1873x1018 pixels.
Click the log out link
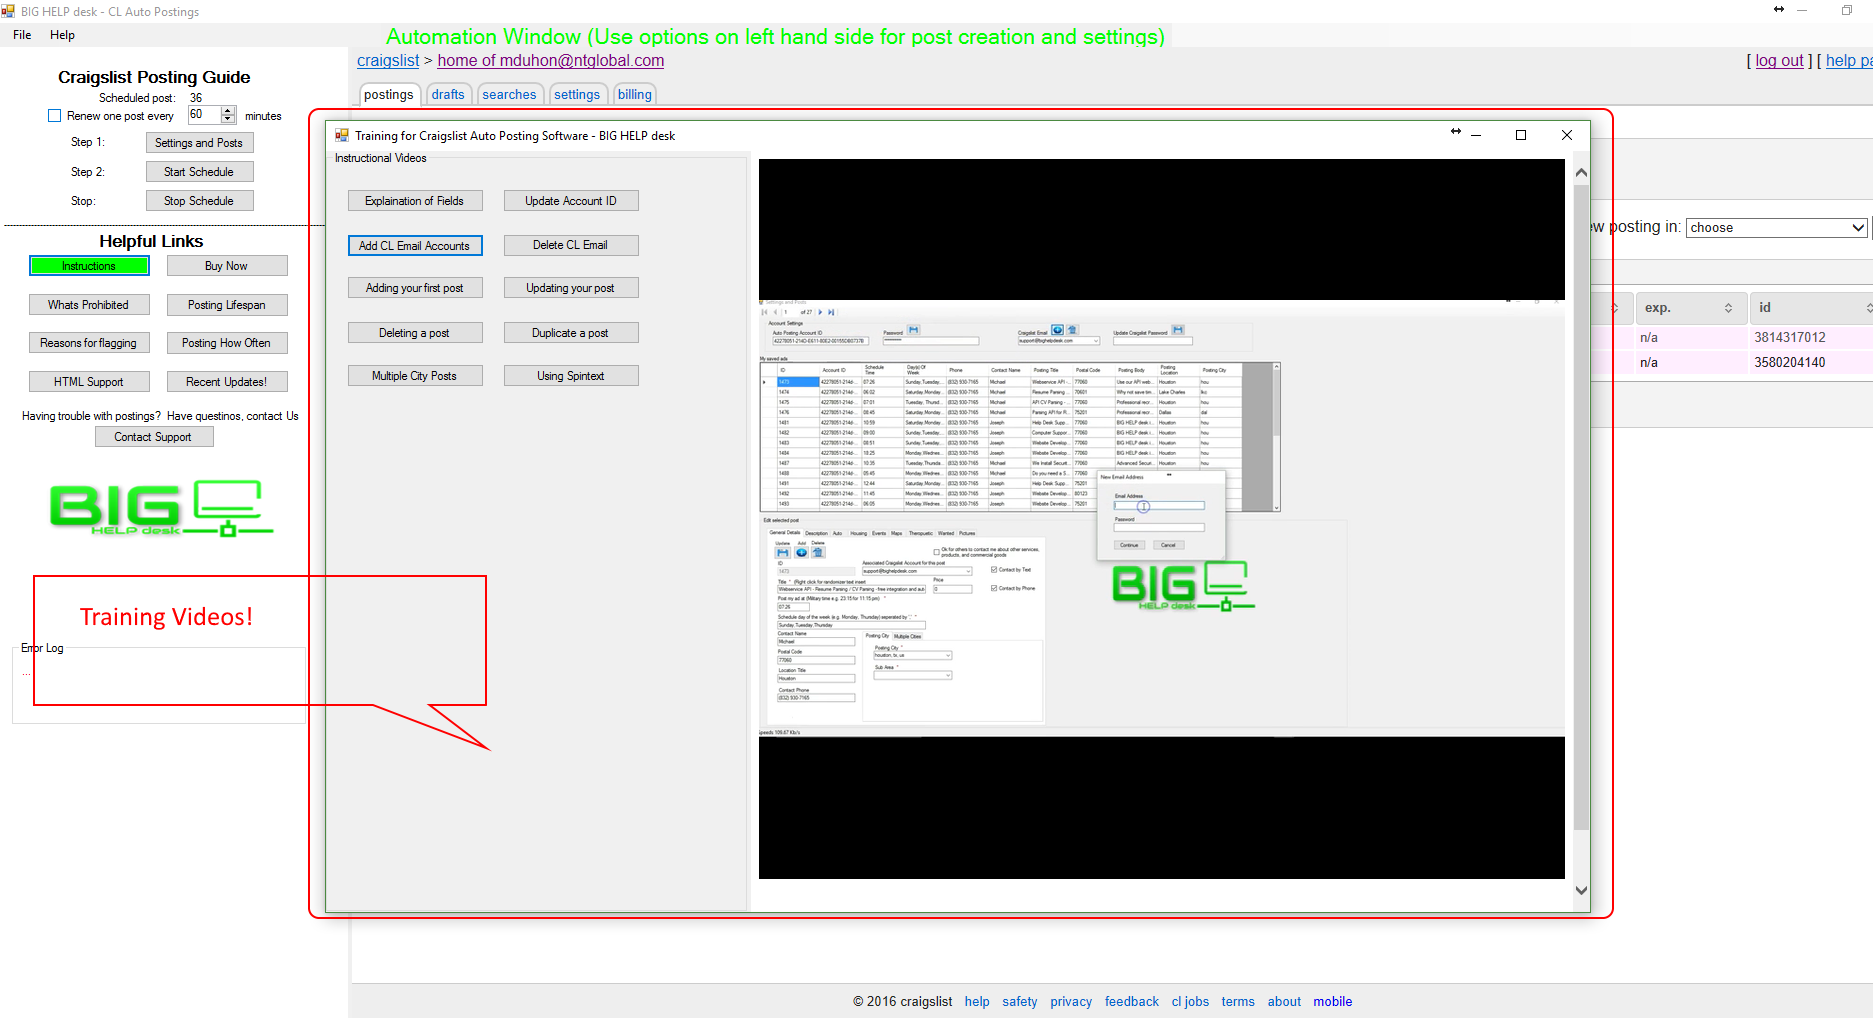click(1779, 61)
